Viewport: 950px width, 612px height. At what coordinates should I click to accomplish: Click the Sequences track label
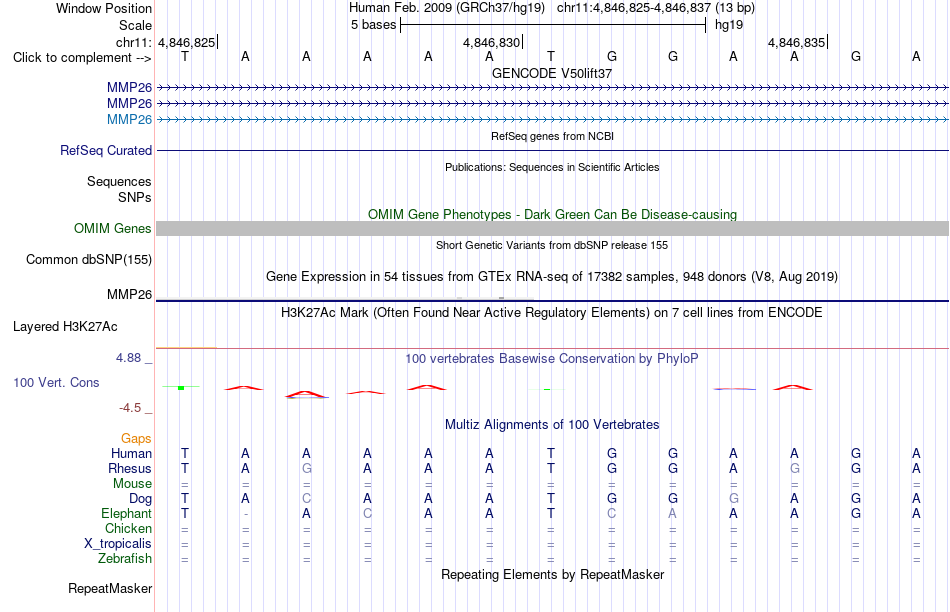(119, 181)
